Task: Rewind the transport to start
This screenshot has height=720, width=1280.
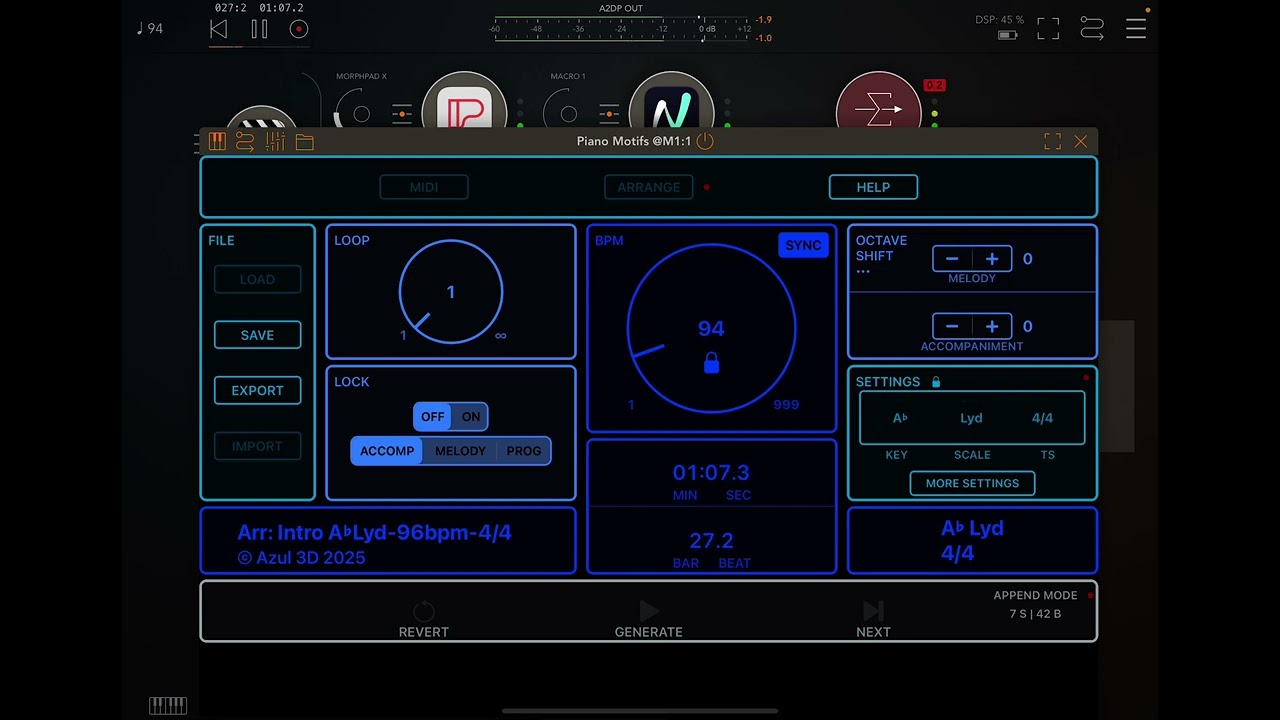Action: click(x=218, y=29)
